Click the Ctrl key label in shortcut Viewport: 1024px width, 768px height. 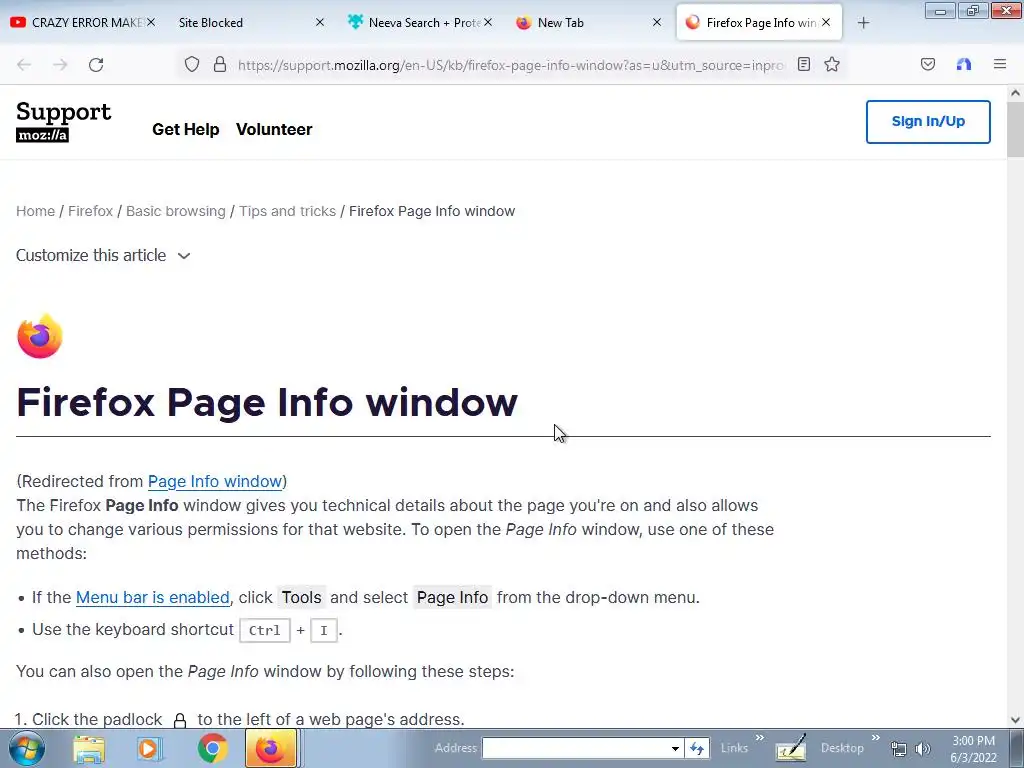pos(264,630)
